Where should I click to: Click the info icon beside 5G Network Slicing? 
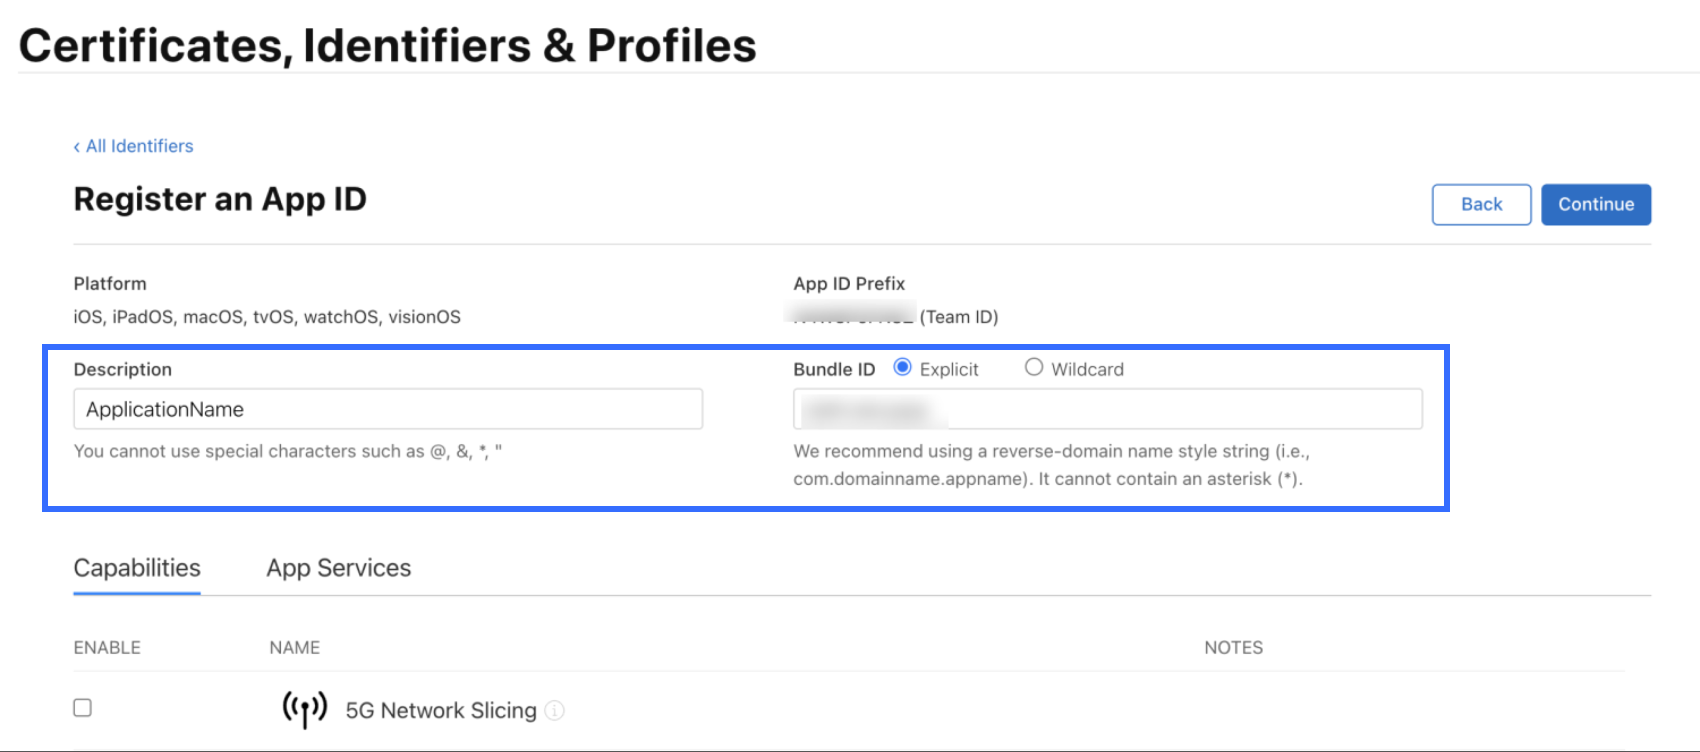tap(555, 710)
